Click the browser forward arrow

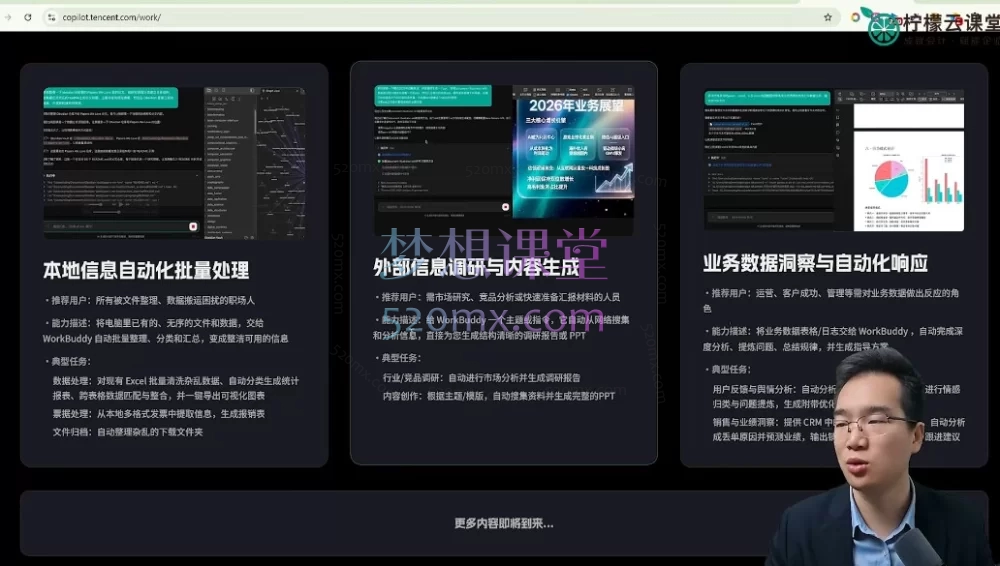(8, 17)
